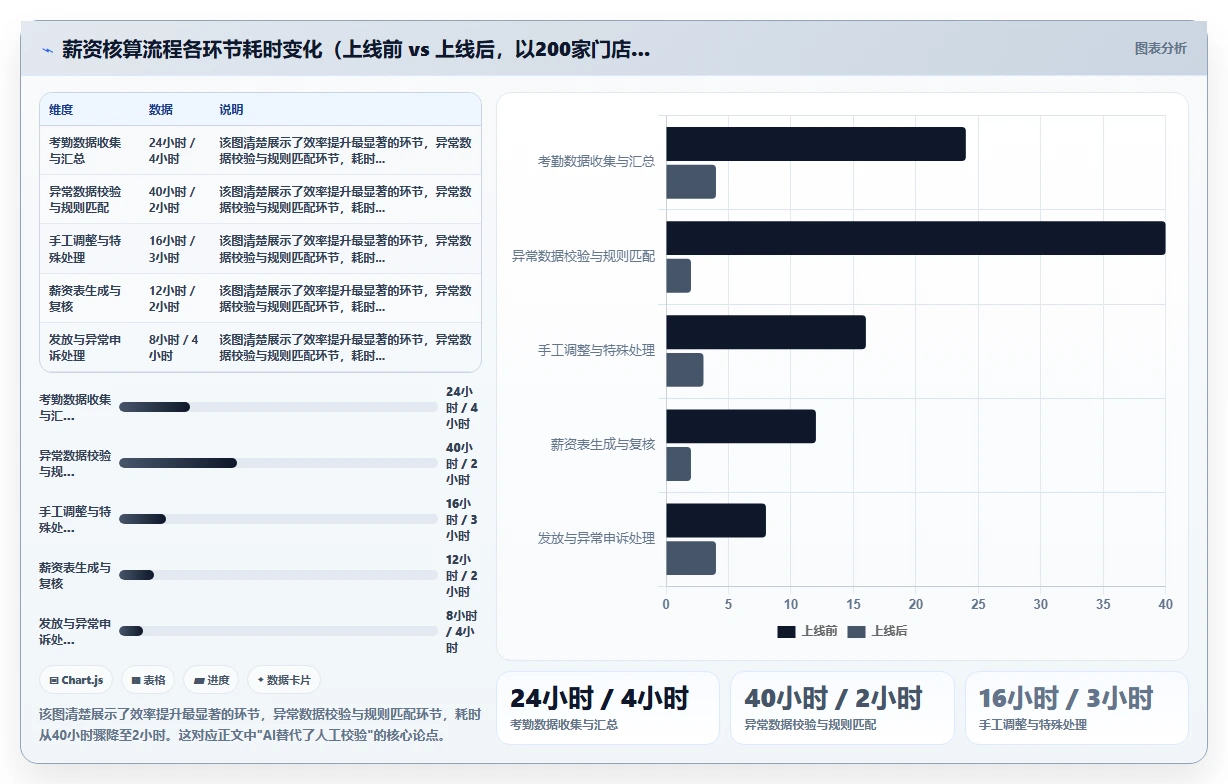Toggle the 上线后 legend color box
The width and height of the screenshot is (1228, 784).
pos(856,631)
